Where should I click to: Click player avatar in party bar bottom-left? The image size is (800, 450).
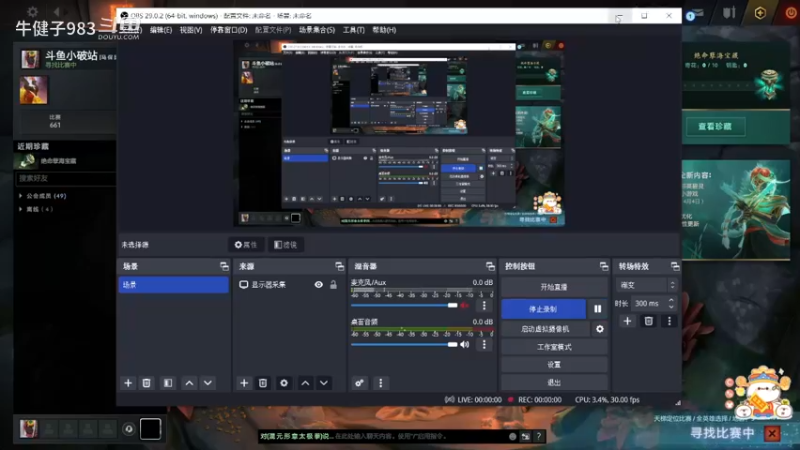[29, 429]
